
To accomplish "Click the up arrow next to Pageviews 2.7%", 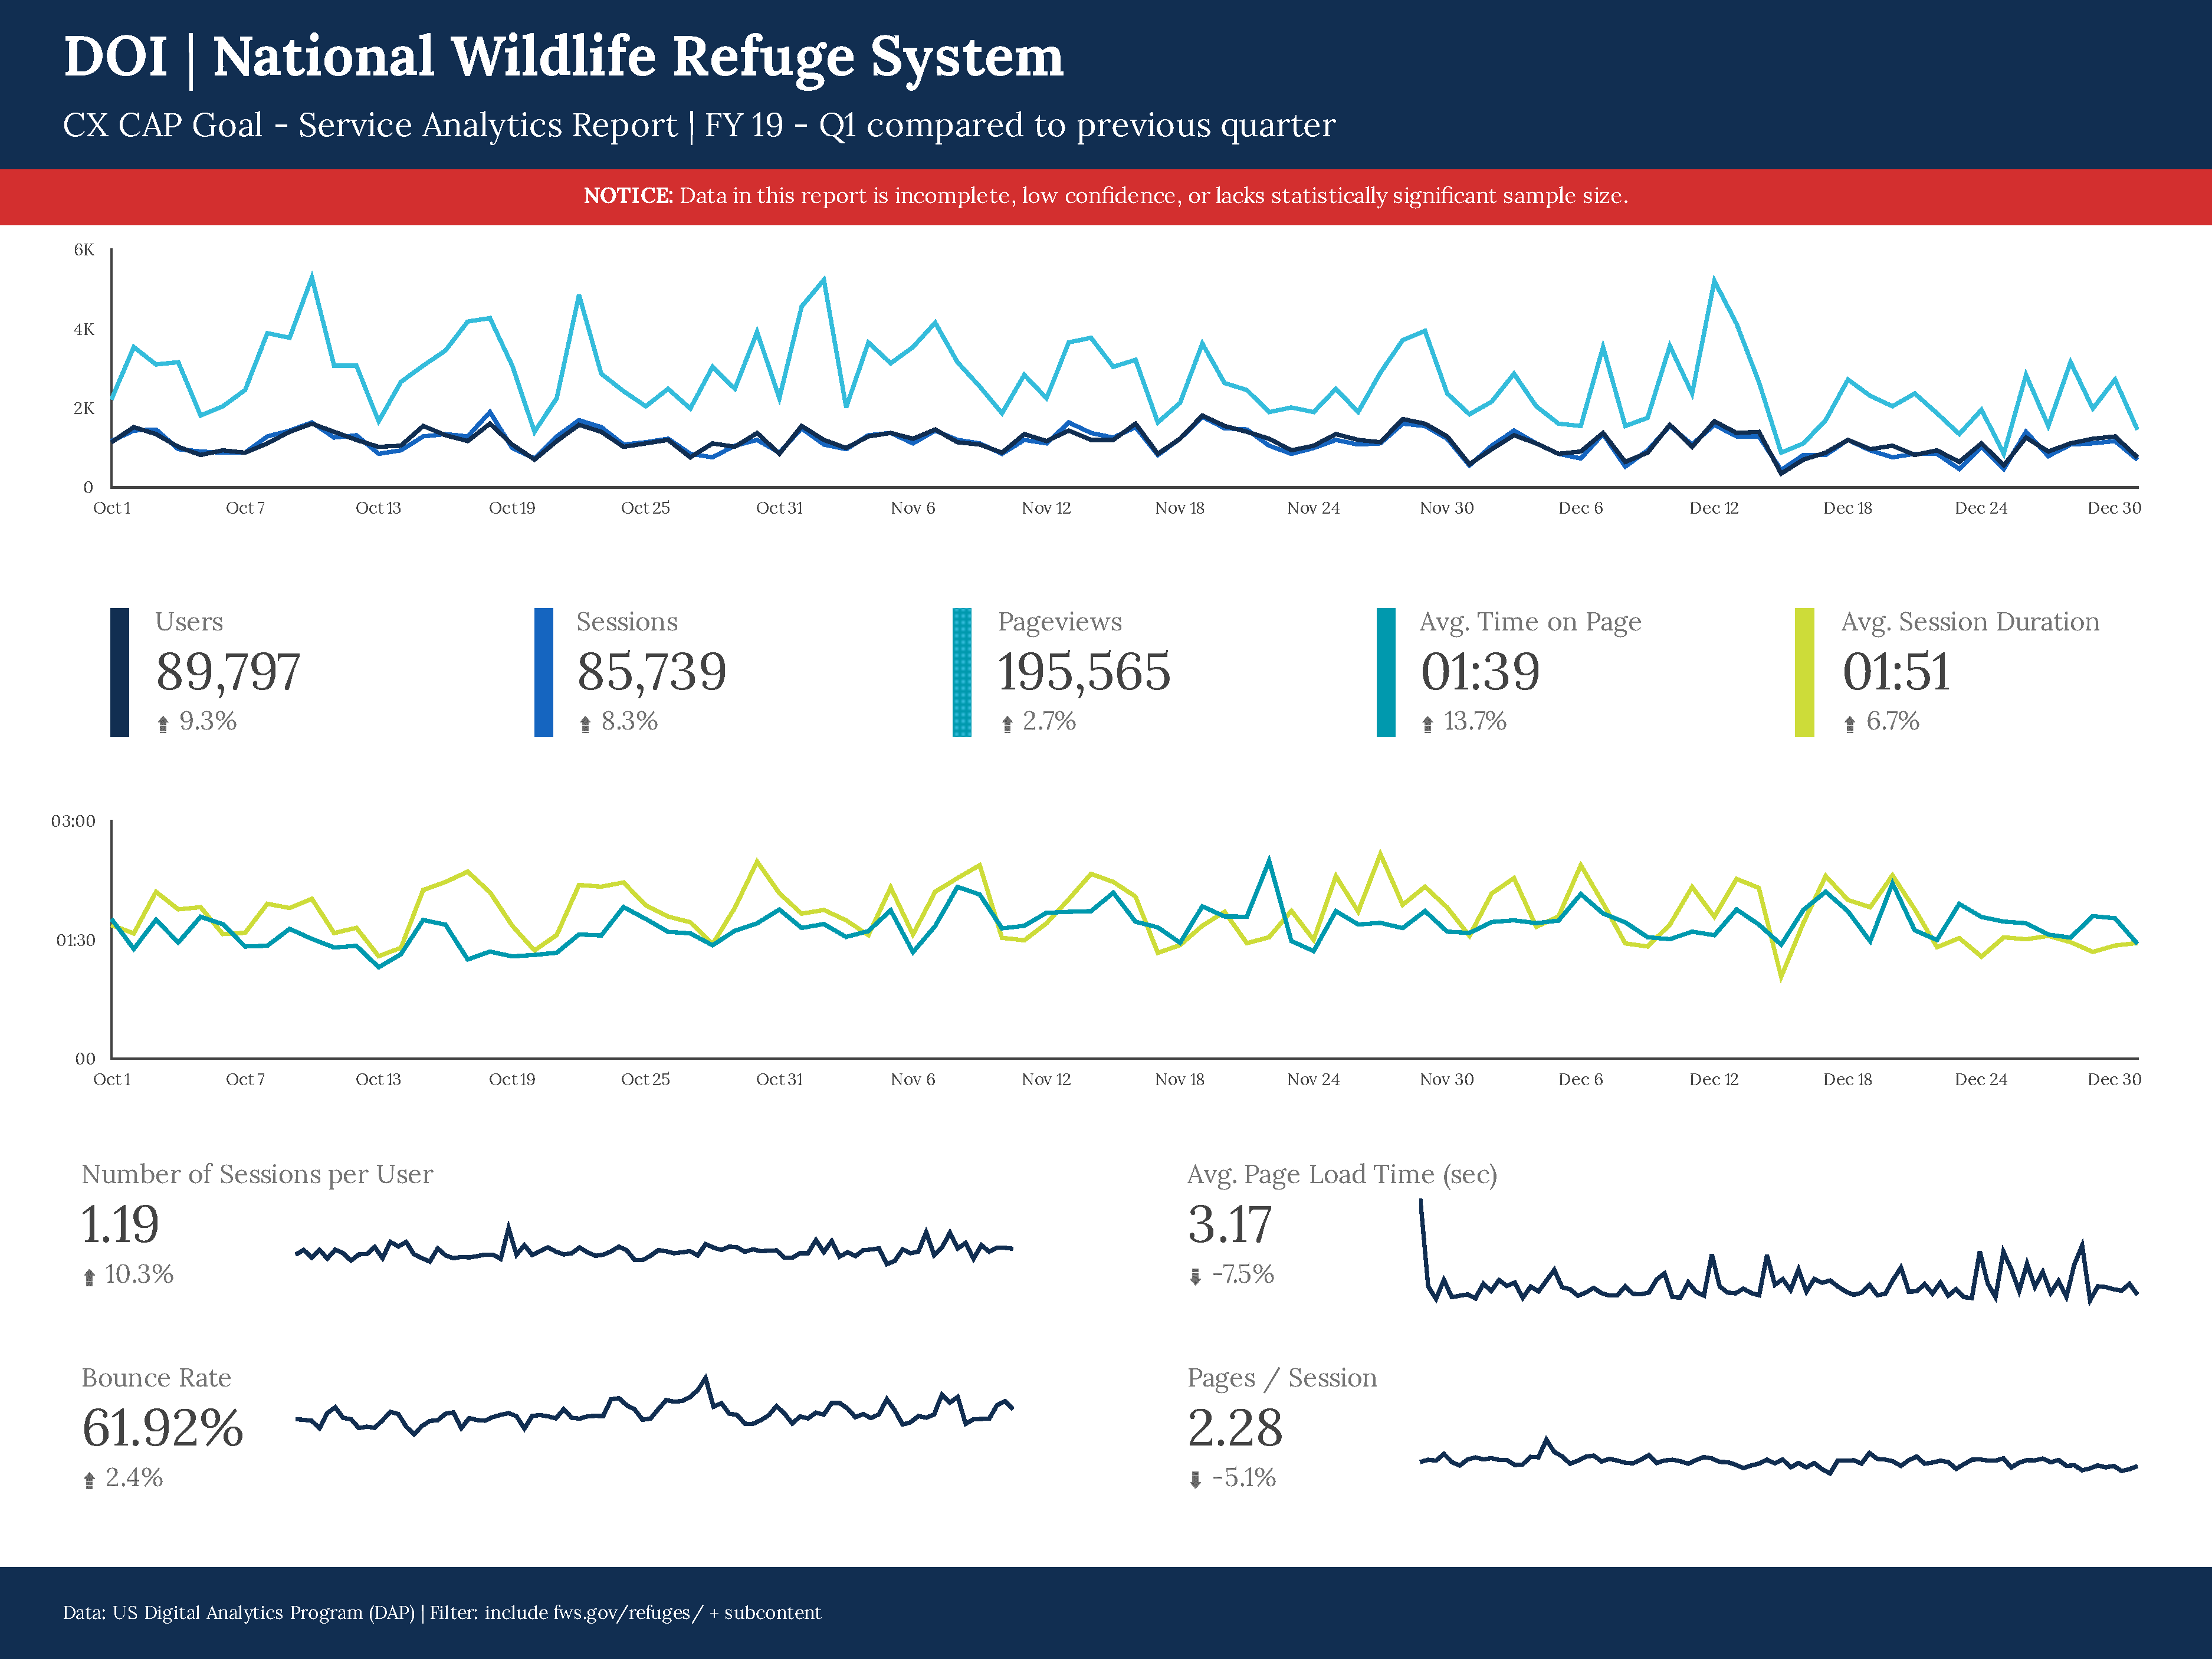I will point(1007,724).
